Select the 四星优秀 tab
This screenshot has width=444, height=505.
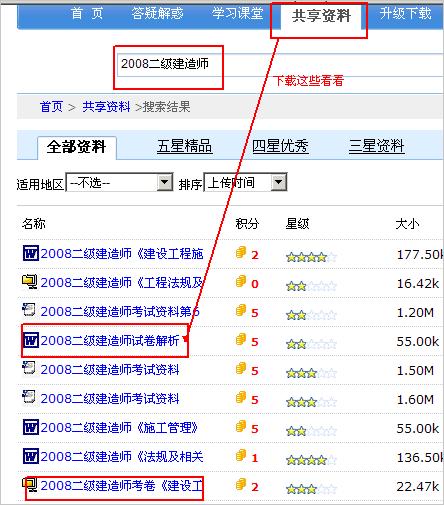(280, 146)
